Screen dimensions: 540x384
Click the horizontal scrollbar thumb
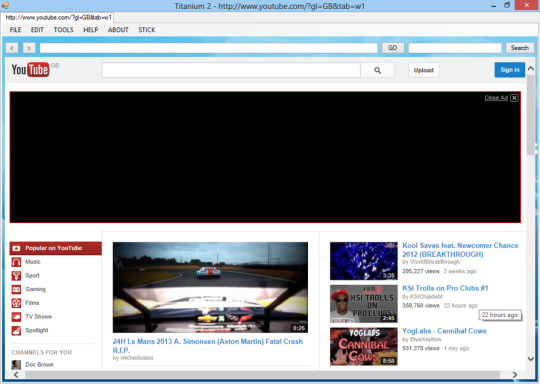click(262, 374)
